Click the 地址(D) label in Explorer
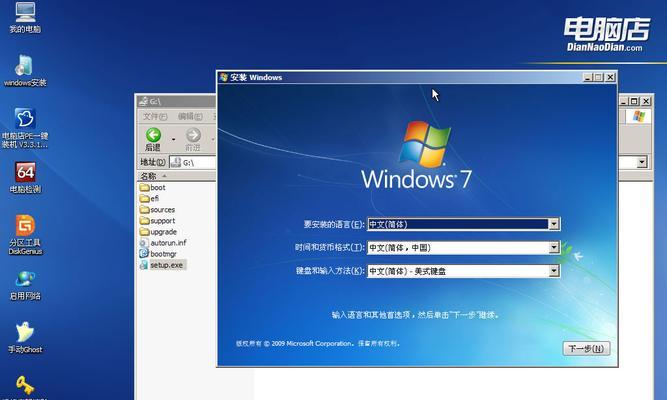Image resolution: width=667 pixels, height=400 pixels. pos(152,162)
